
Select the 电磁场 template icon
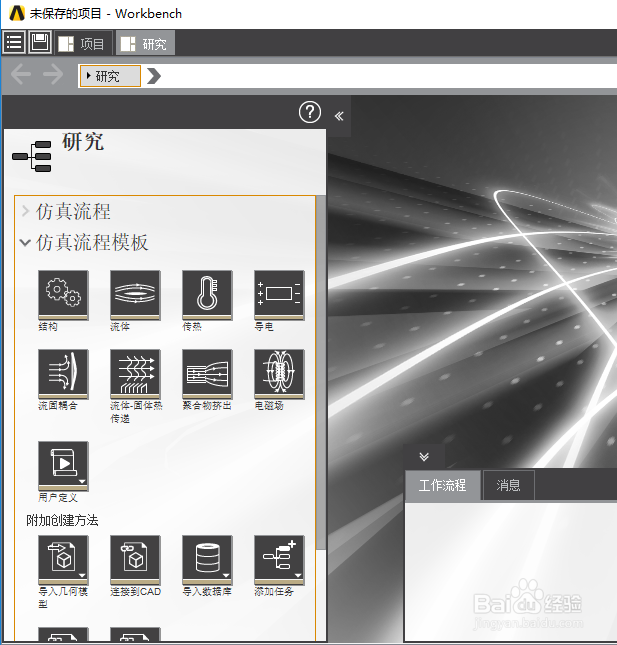279,374
